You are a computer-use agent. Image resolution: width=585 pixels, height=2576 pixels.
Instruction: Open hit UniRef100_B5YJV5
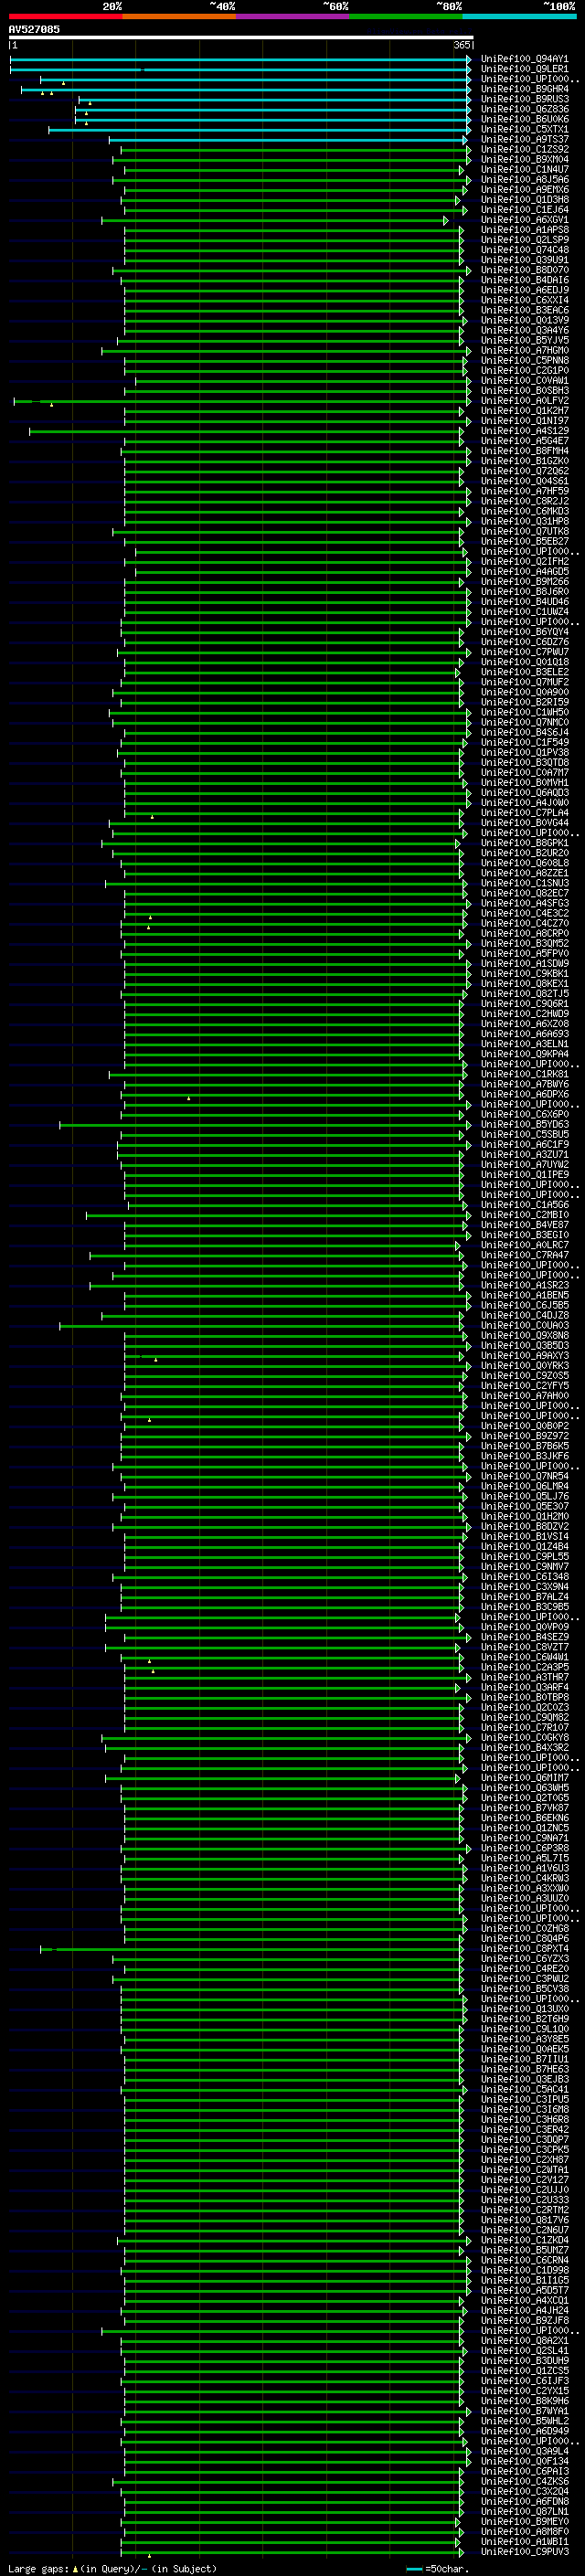(x=525, y=340)
